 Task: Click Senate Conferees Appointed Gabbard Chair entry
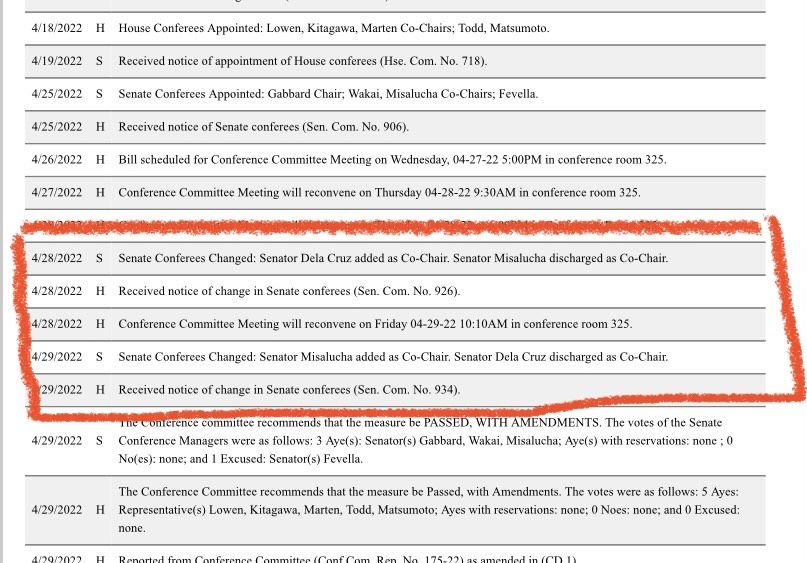tap(328, 94)
